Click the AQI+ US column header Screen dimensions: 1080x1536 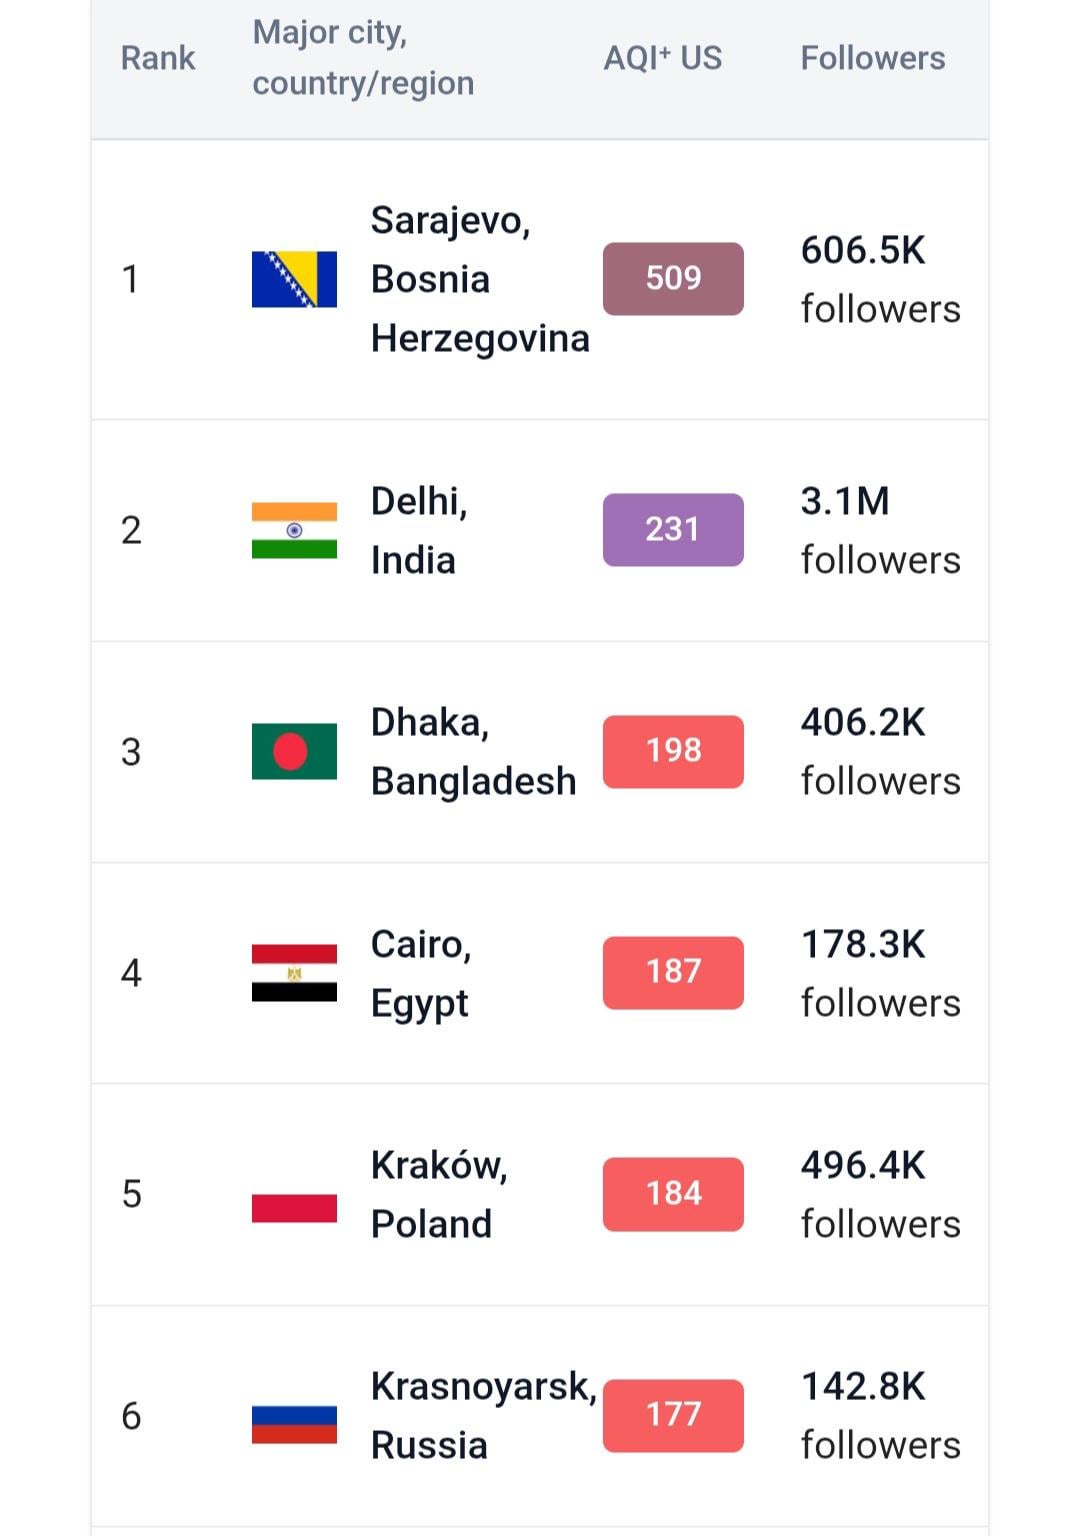[x=662, y=58]
